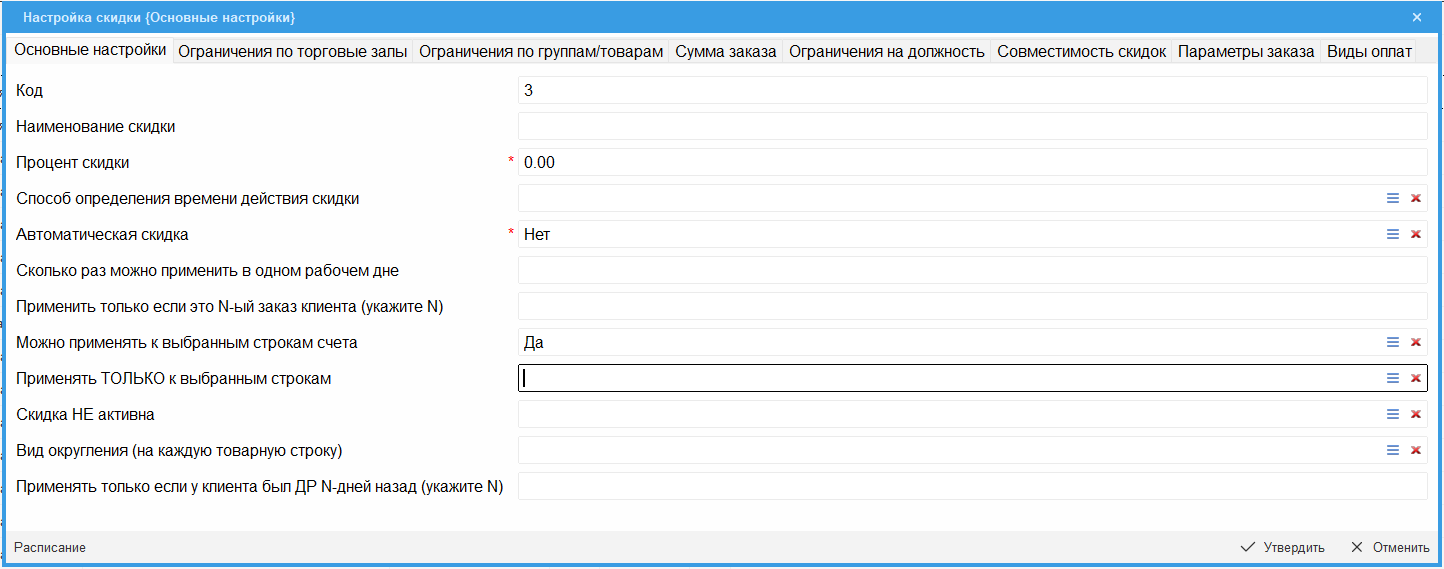Switch to 'Ограничения по торговые залы' tab
This screenshot has height=569, width=1444.
coord(292,52)
